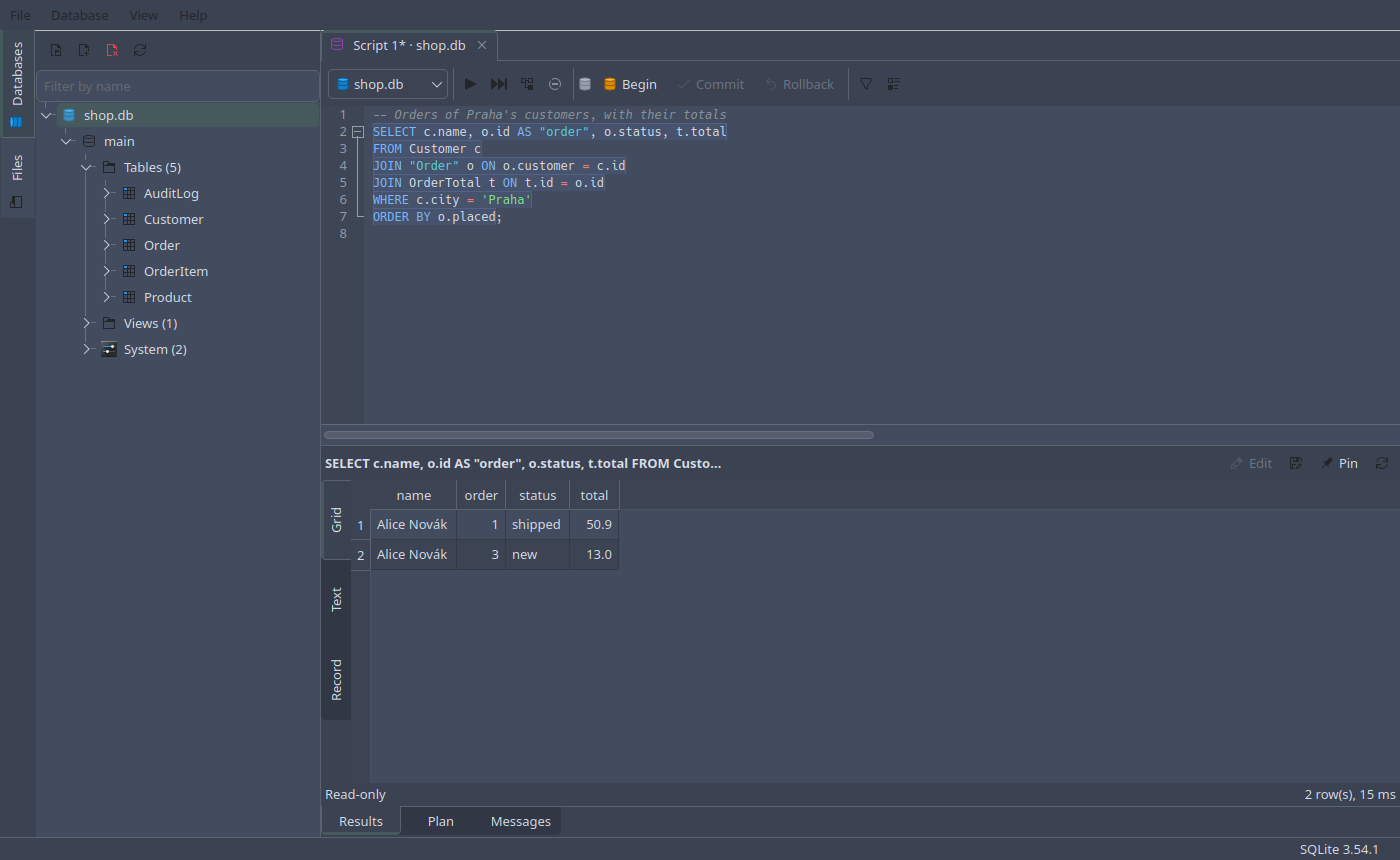1400x860 pixels.
Task: Select the Grid view tab
Action: pos(336,520)
